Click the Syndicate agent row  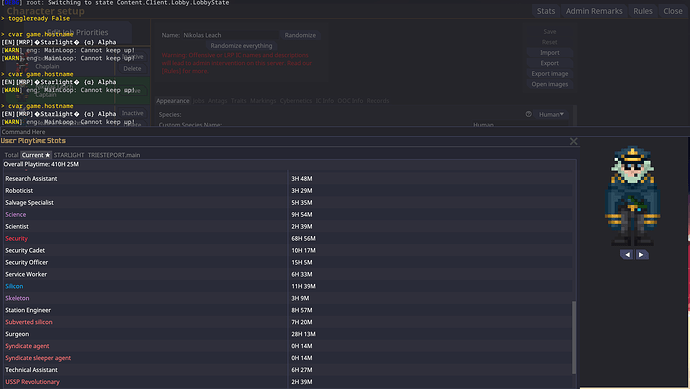point(288,346)
